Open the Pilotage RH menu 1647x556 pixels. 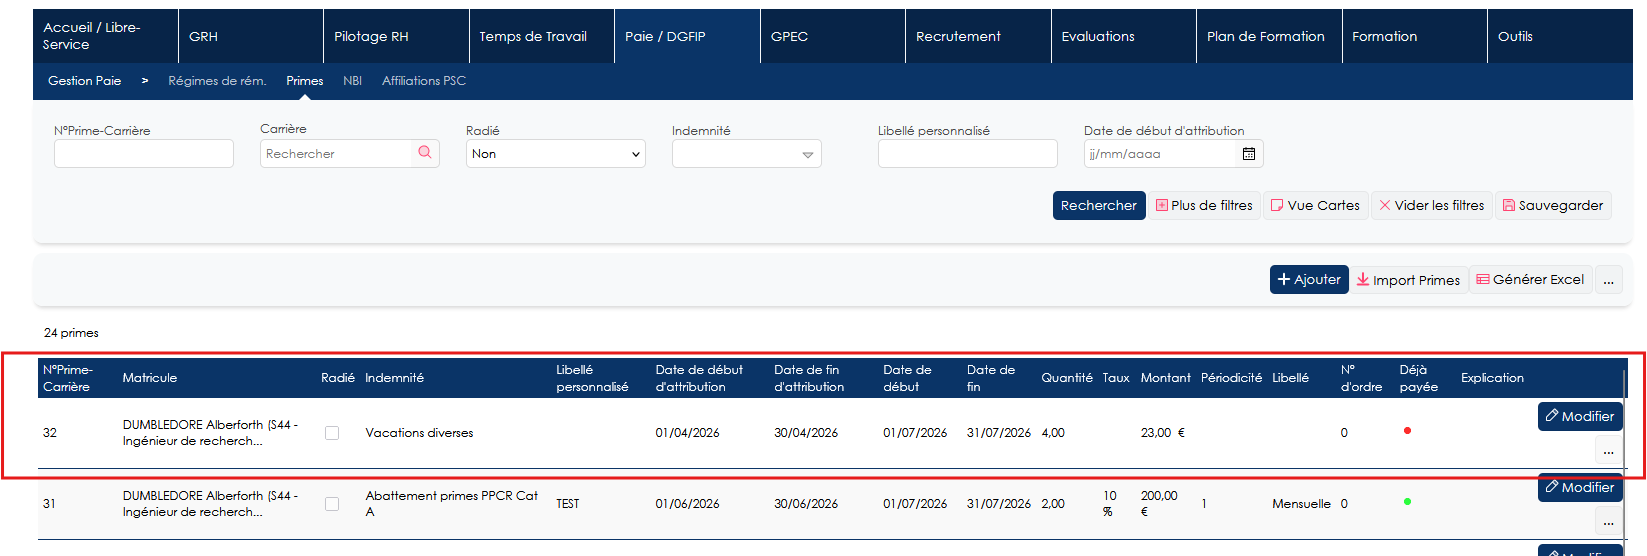point(396,36)
